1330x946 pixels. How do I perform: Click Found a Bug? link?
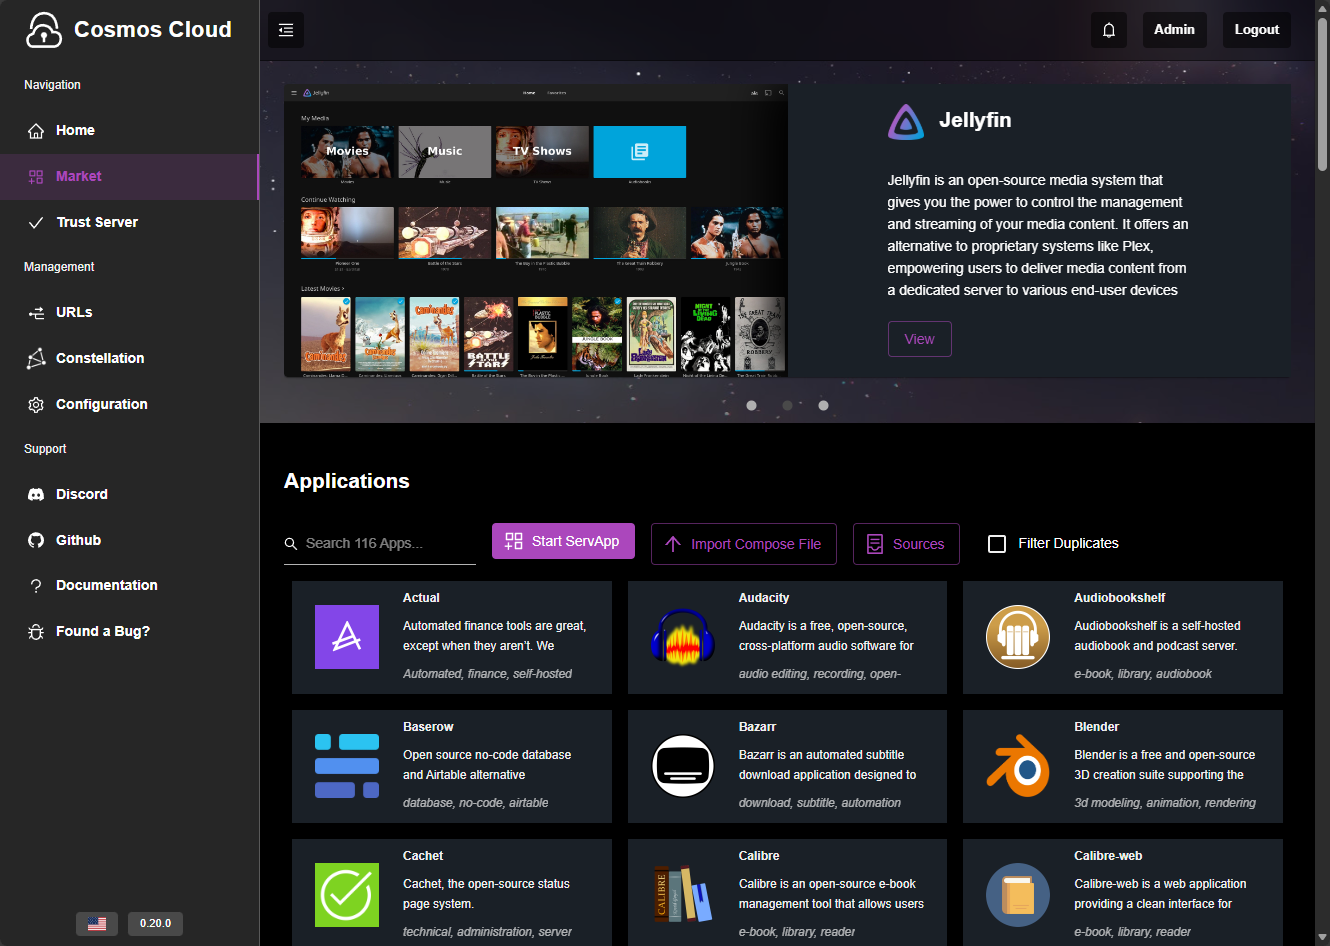pyautogui.click(x=130, y=632)
